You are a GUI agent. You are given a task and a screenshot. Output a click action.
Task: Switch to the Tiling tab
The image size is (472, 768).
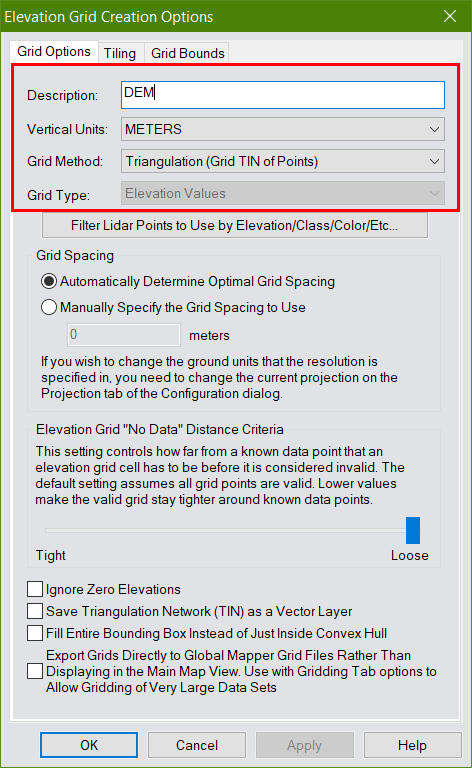click(120, 53)
